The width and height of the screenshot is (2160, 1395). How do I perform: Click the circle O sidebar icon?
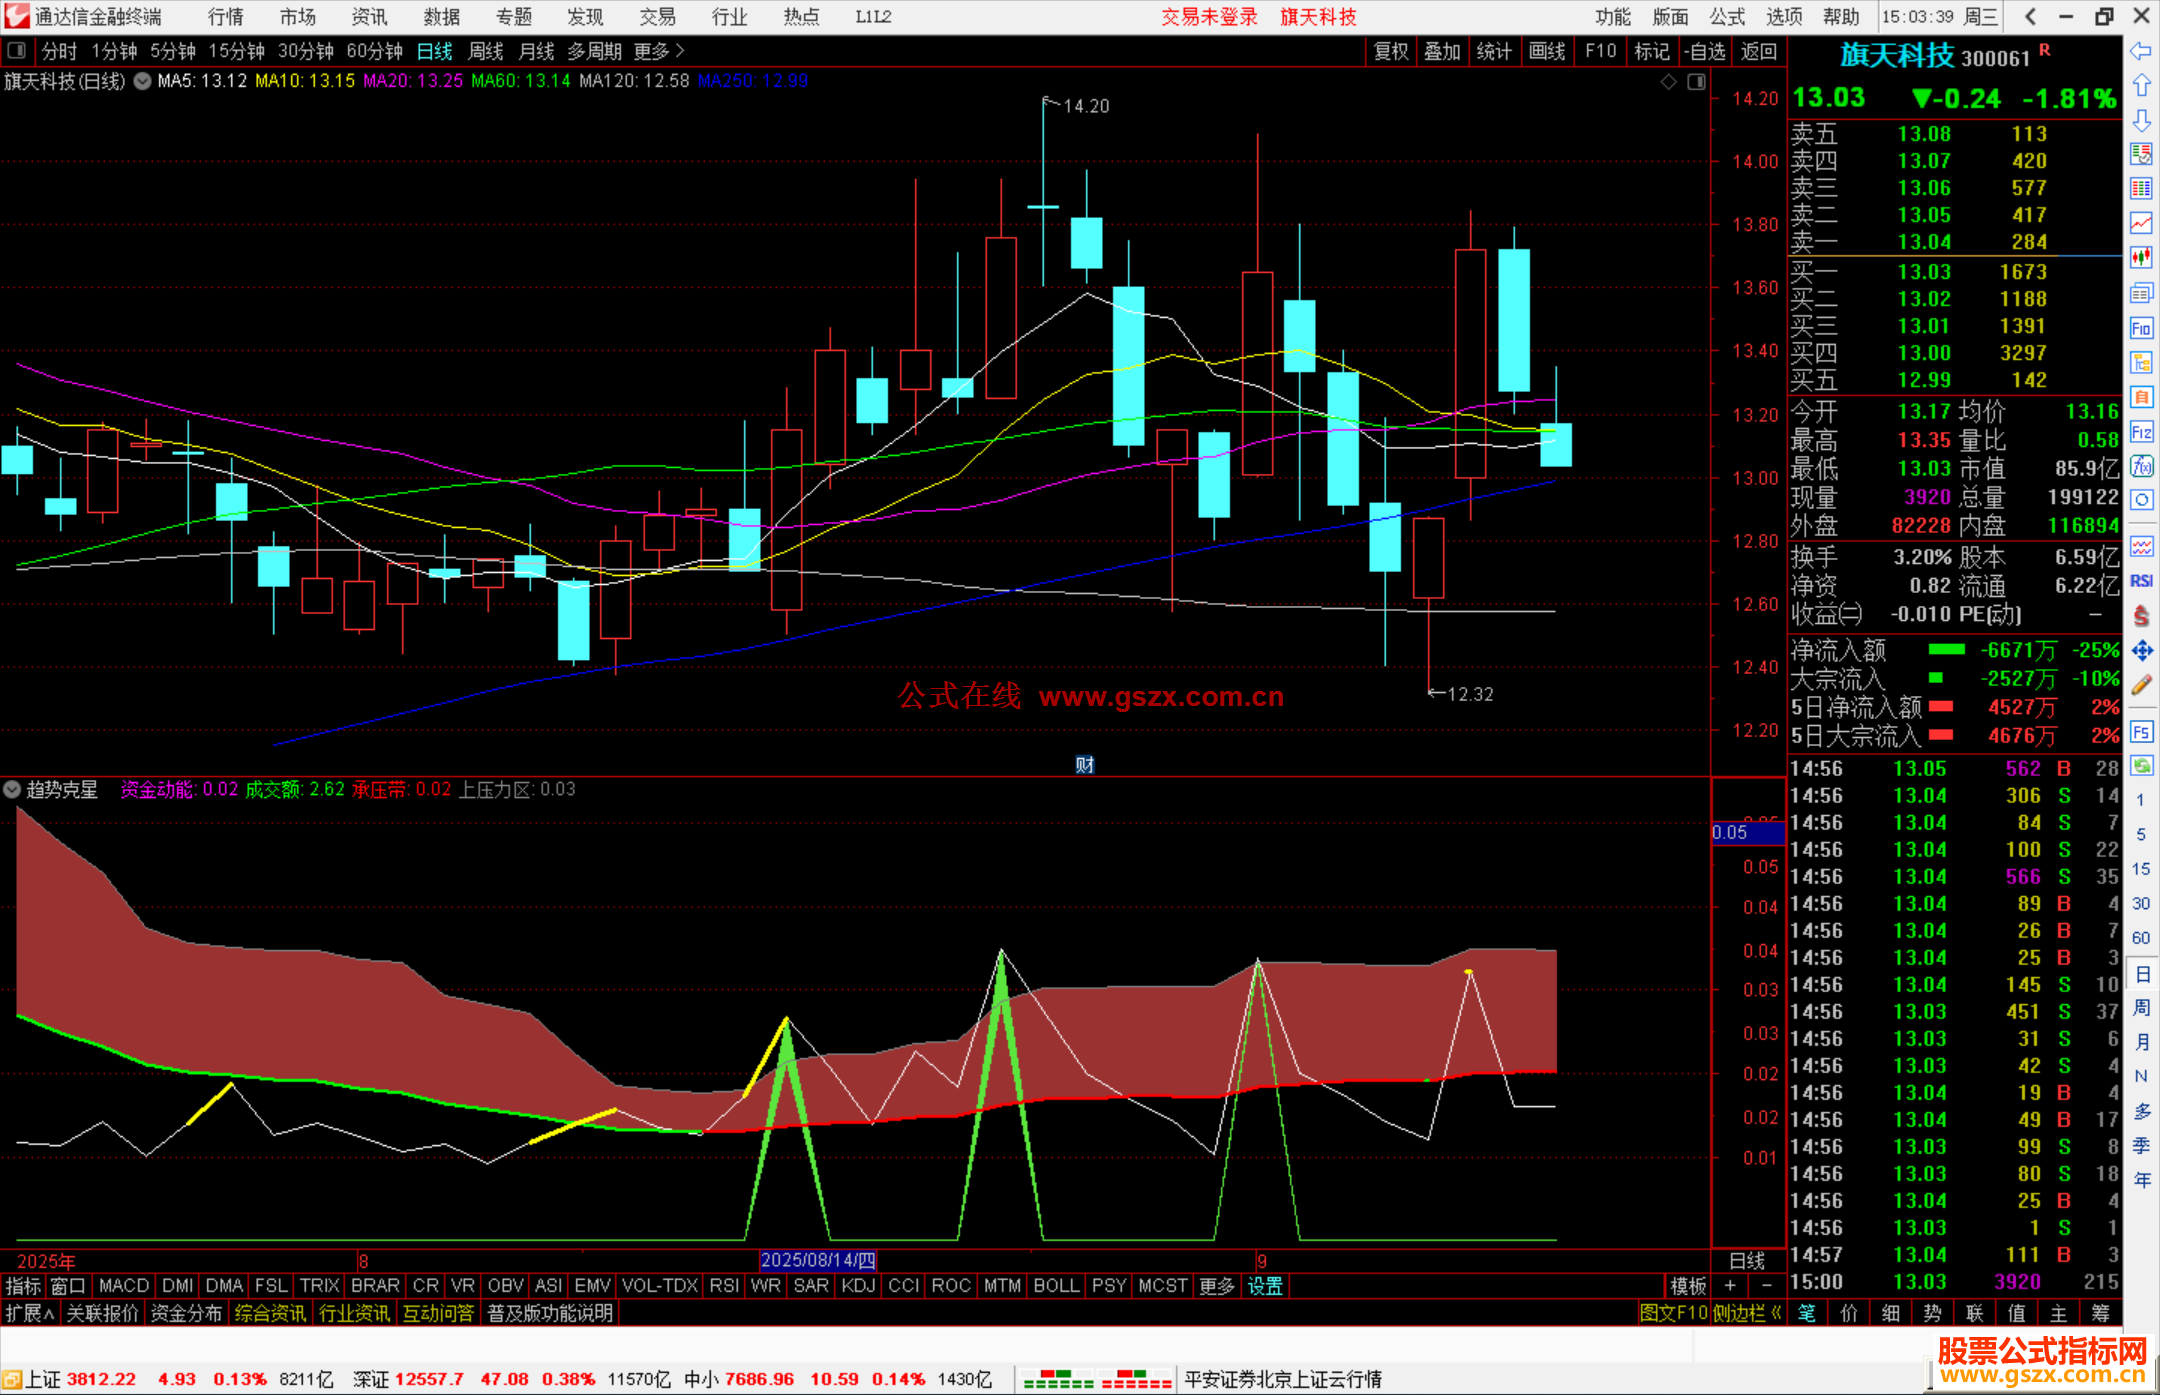coord(2141,500)
